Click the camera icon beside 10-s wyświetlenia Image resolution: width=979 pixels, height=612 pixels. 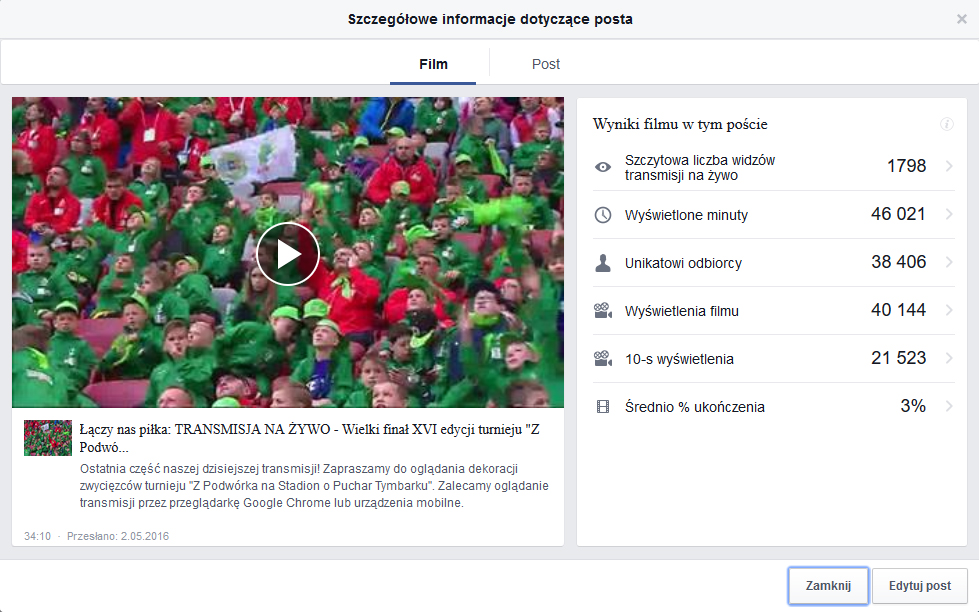tap(603, 359)
